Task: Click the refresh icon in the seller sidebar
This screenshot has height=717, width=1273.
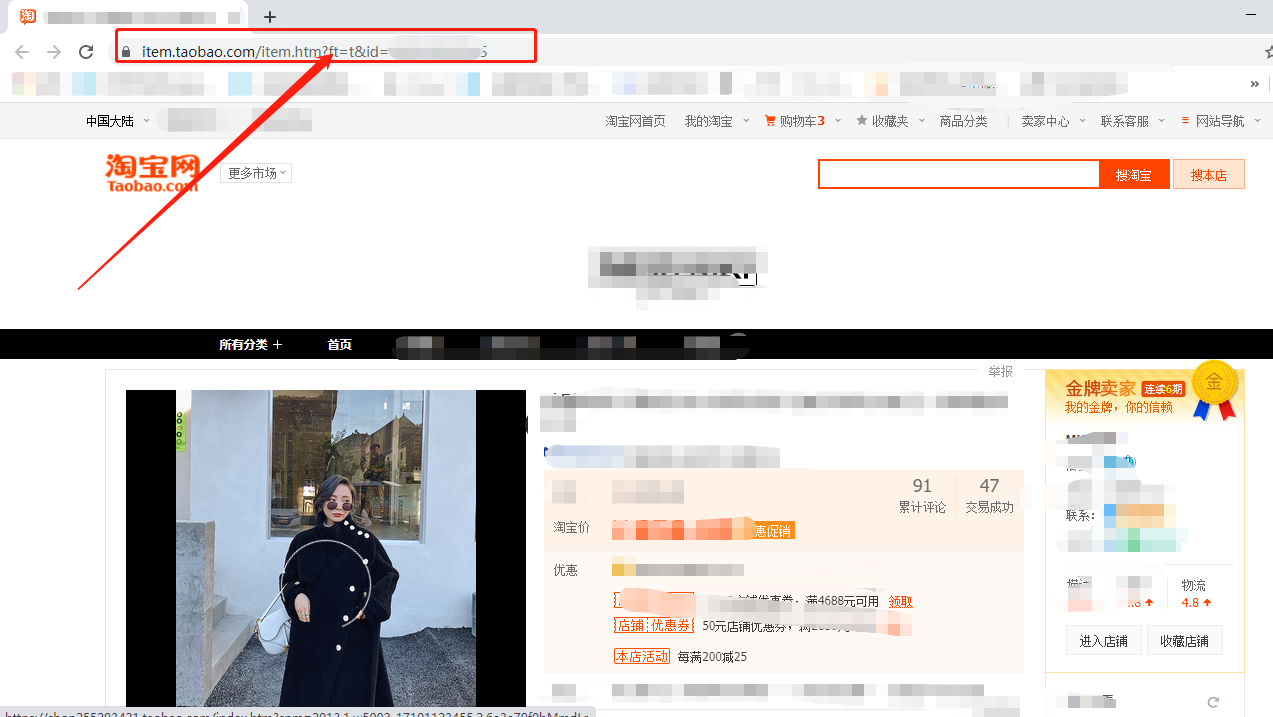Action: [1213, 703]
